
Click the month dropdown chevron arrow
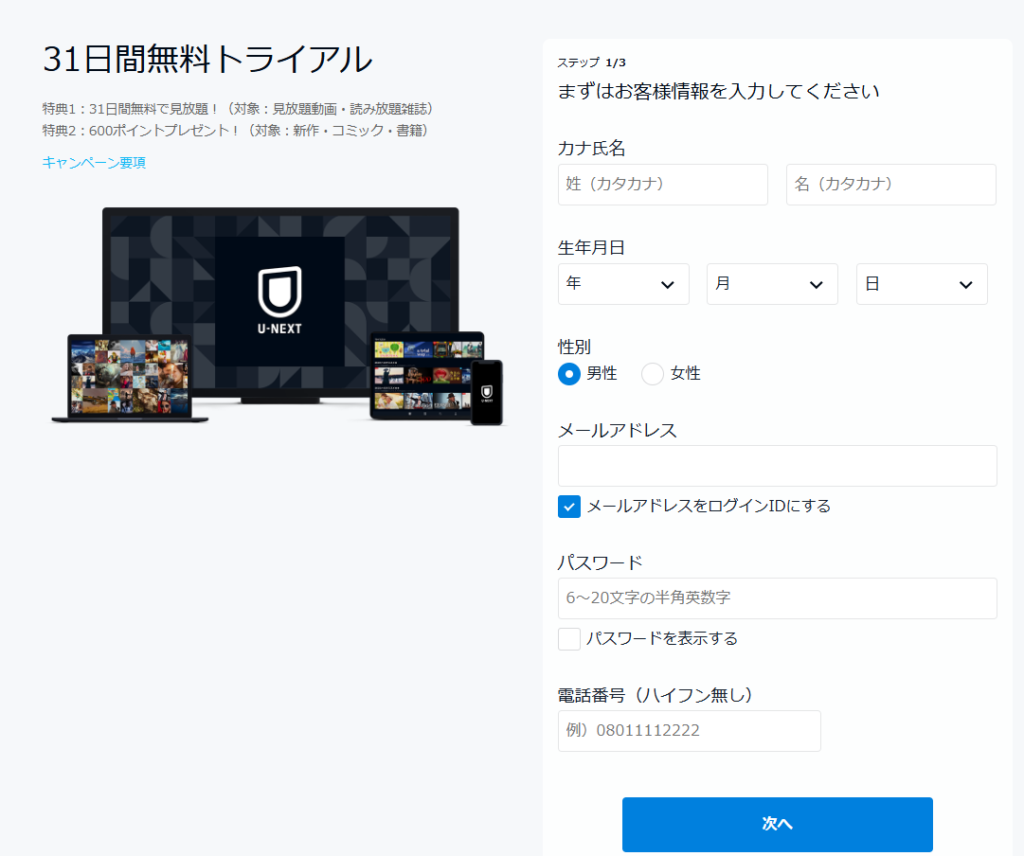click(x=816, y=285)
